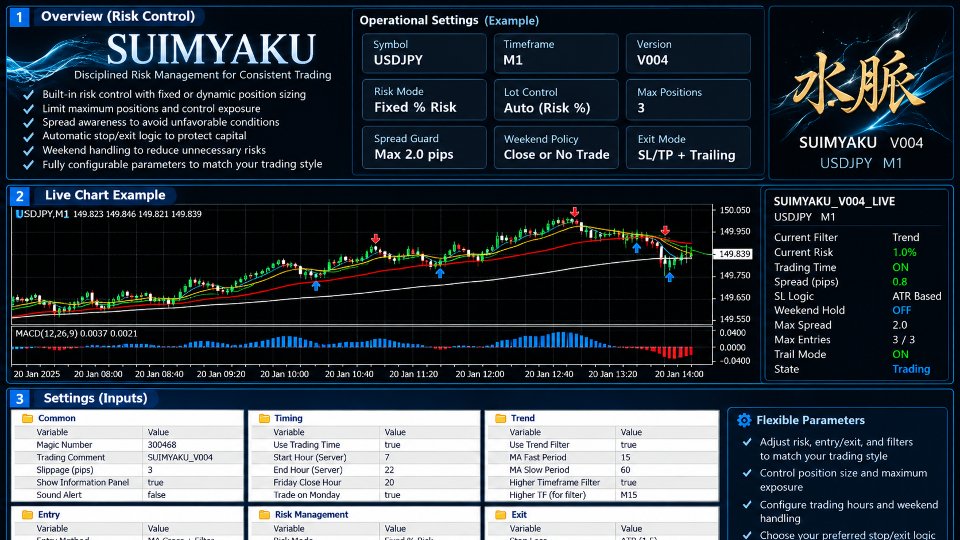This screenshot has height=540, width=960.
Task: Click the Sound Alert value false
Action: [156, 495]
